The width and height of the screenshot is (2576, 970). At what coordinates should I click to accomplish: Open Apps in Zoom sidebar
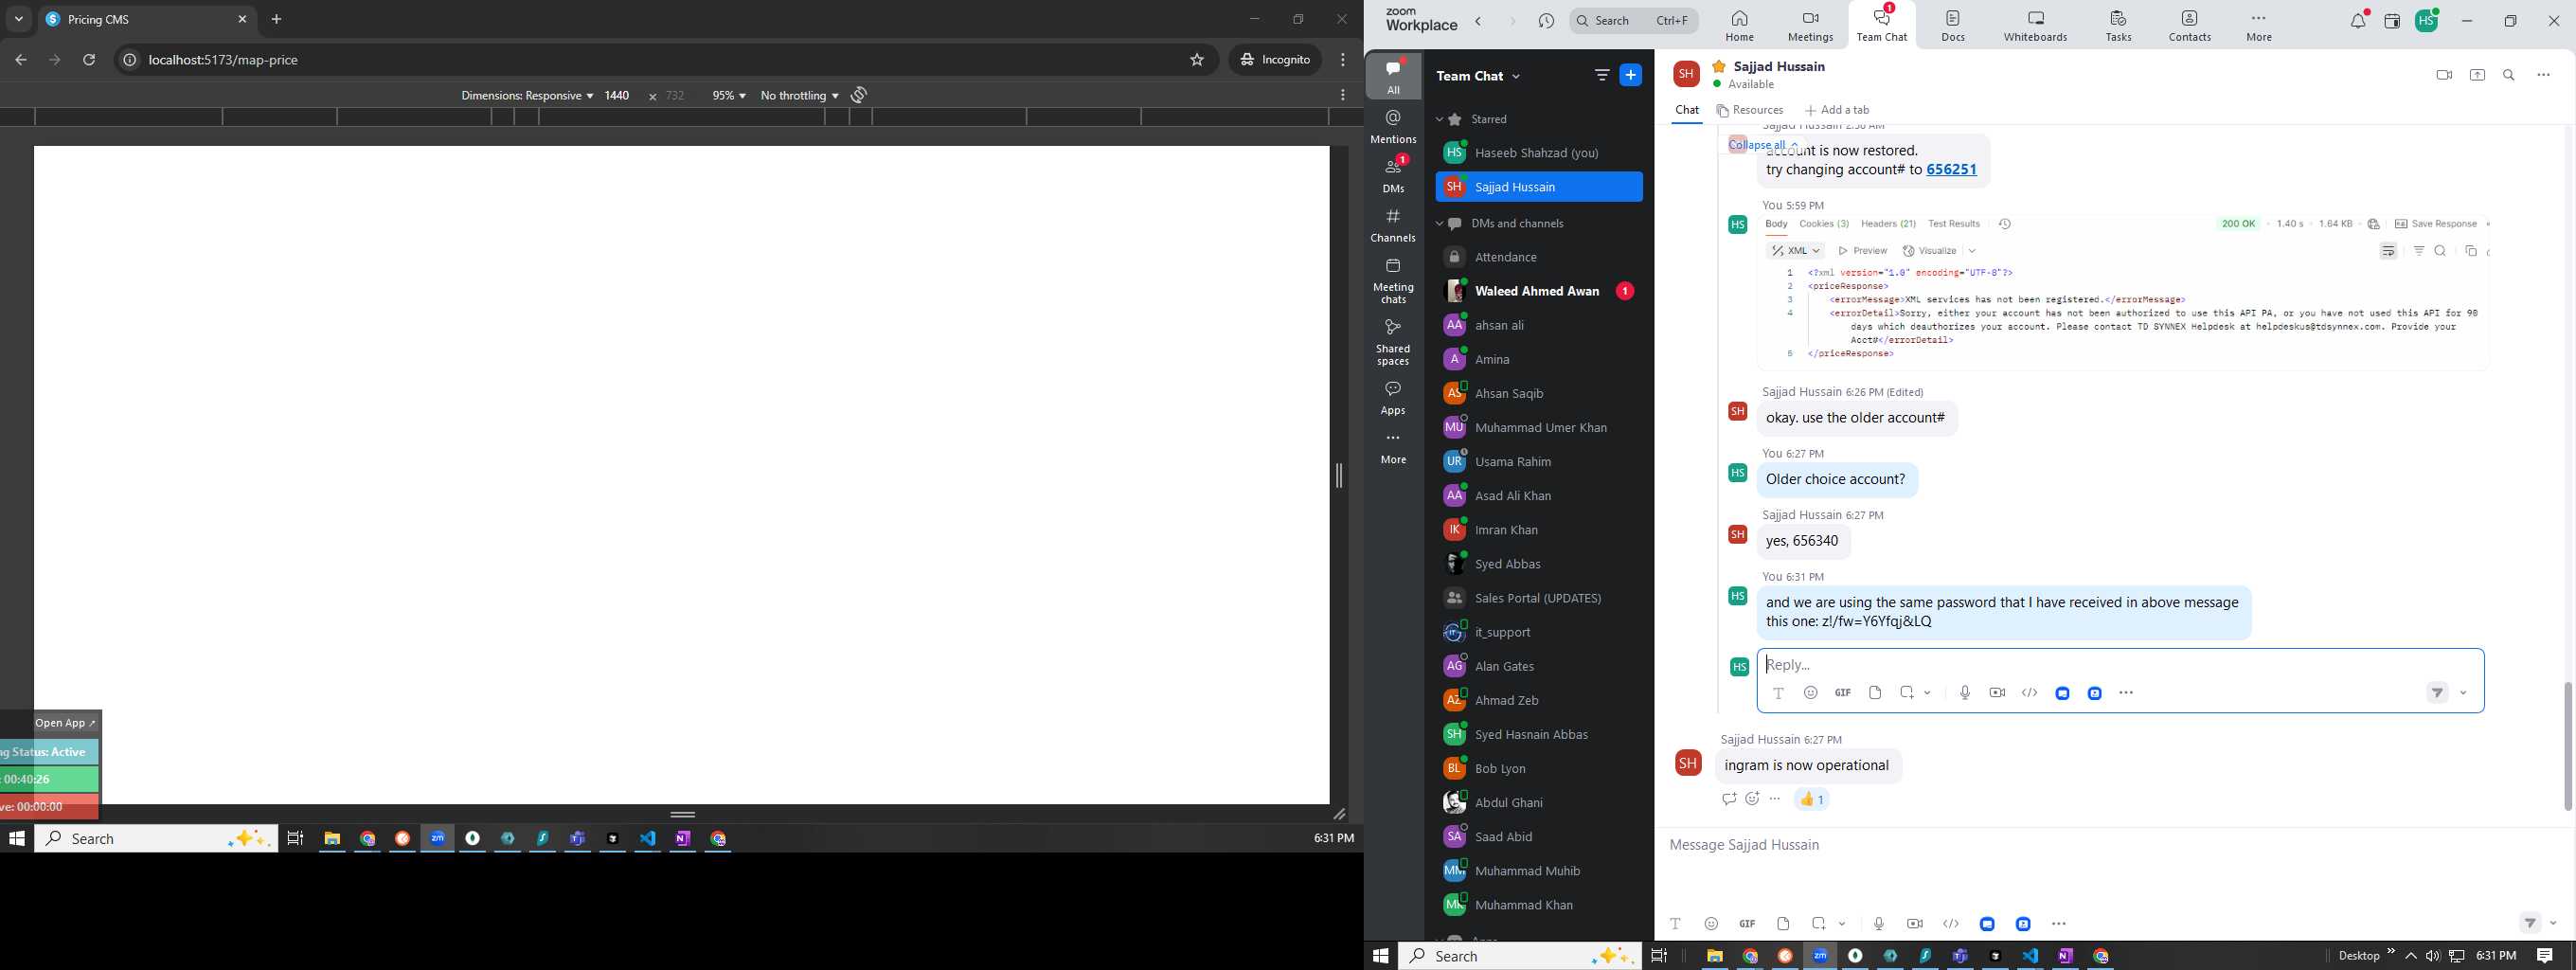pos(1393,397)
